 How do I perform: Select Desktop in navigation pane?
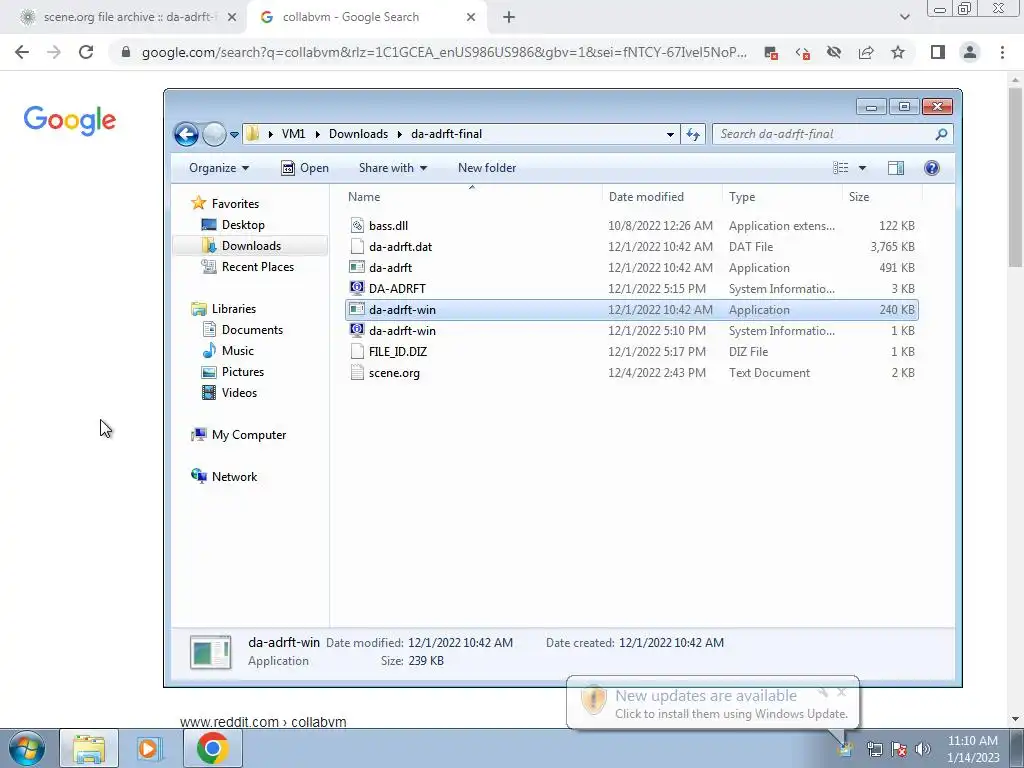233,225
